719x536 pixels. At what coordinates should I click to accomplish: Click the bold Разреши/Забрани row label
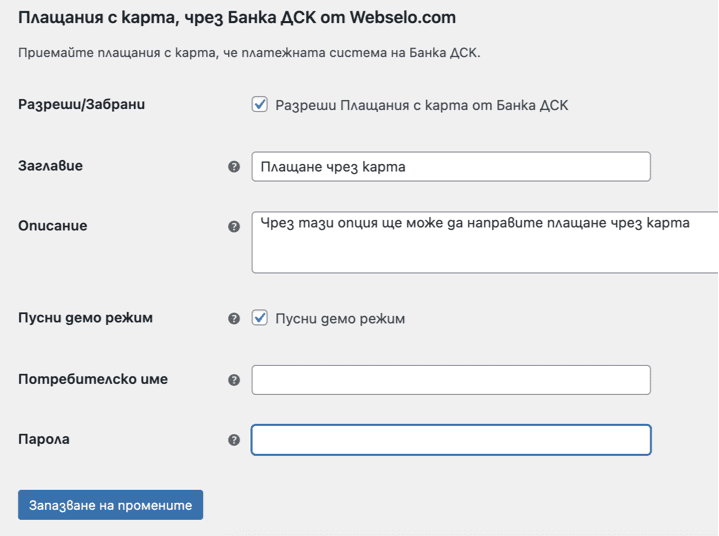coord(82,104)
